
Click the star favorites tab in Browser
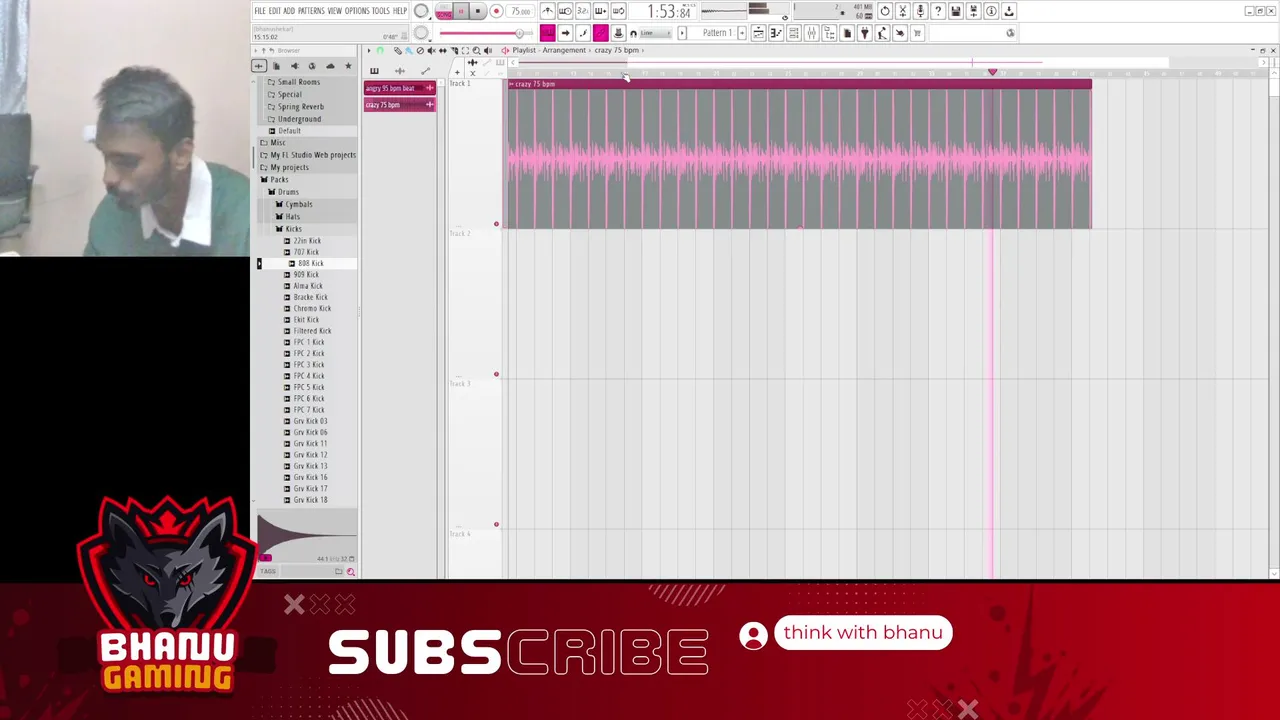[348, 66]
